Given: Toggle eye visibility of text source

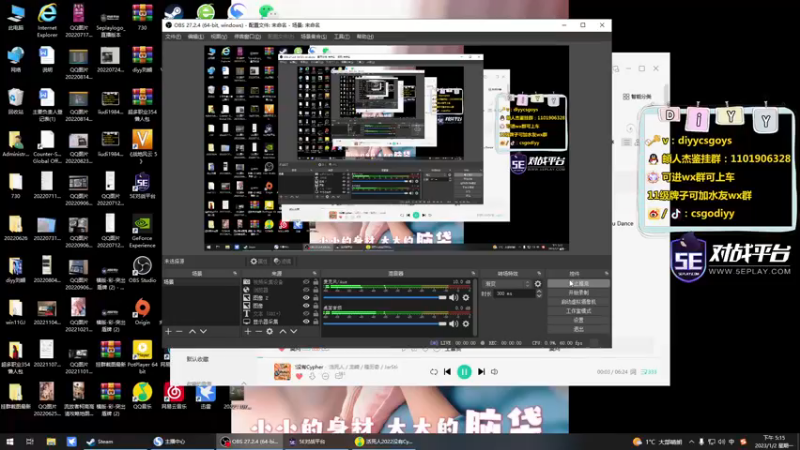Looking at the screenshot, I should (x=306, y=314).
